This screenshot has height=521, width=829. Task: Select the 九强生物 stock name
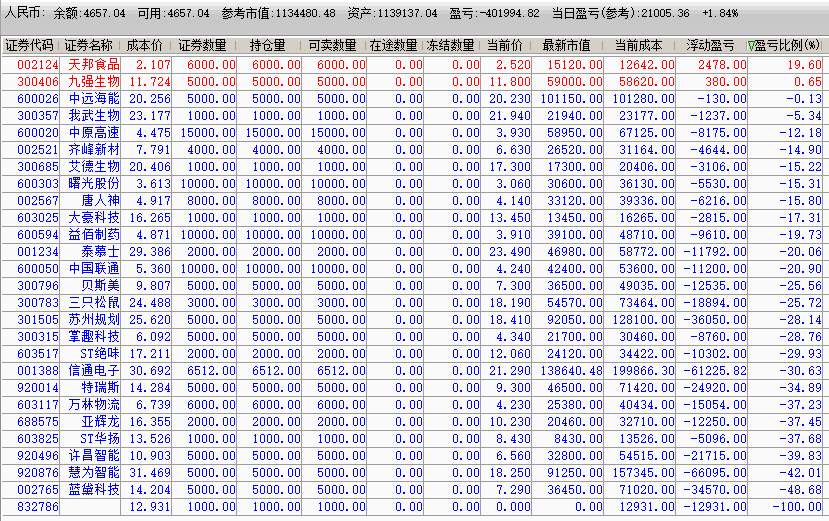94,82
